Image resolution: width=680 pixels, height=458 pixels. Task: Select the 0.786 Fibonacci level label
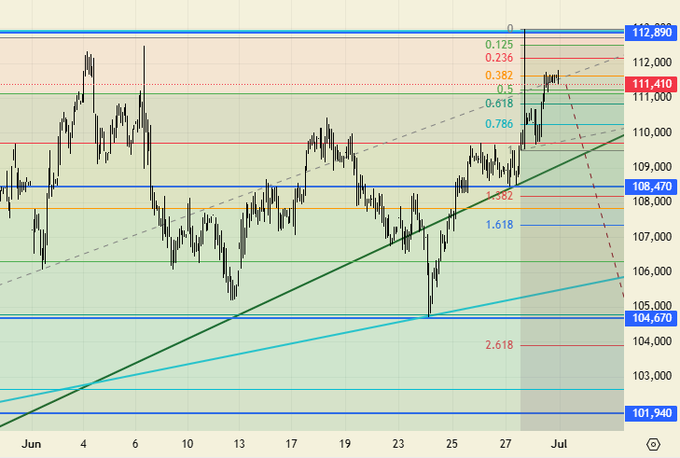tap(499, 124)
